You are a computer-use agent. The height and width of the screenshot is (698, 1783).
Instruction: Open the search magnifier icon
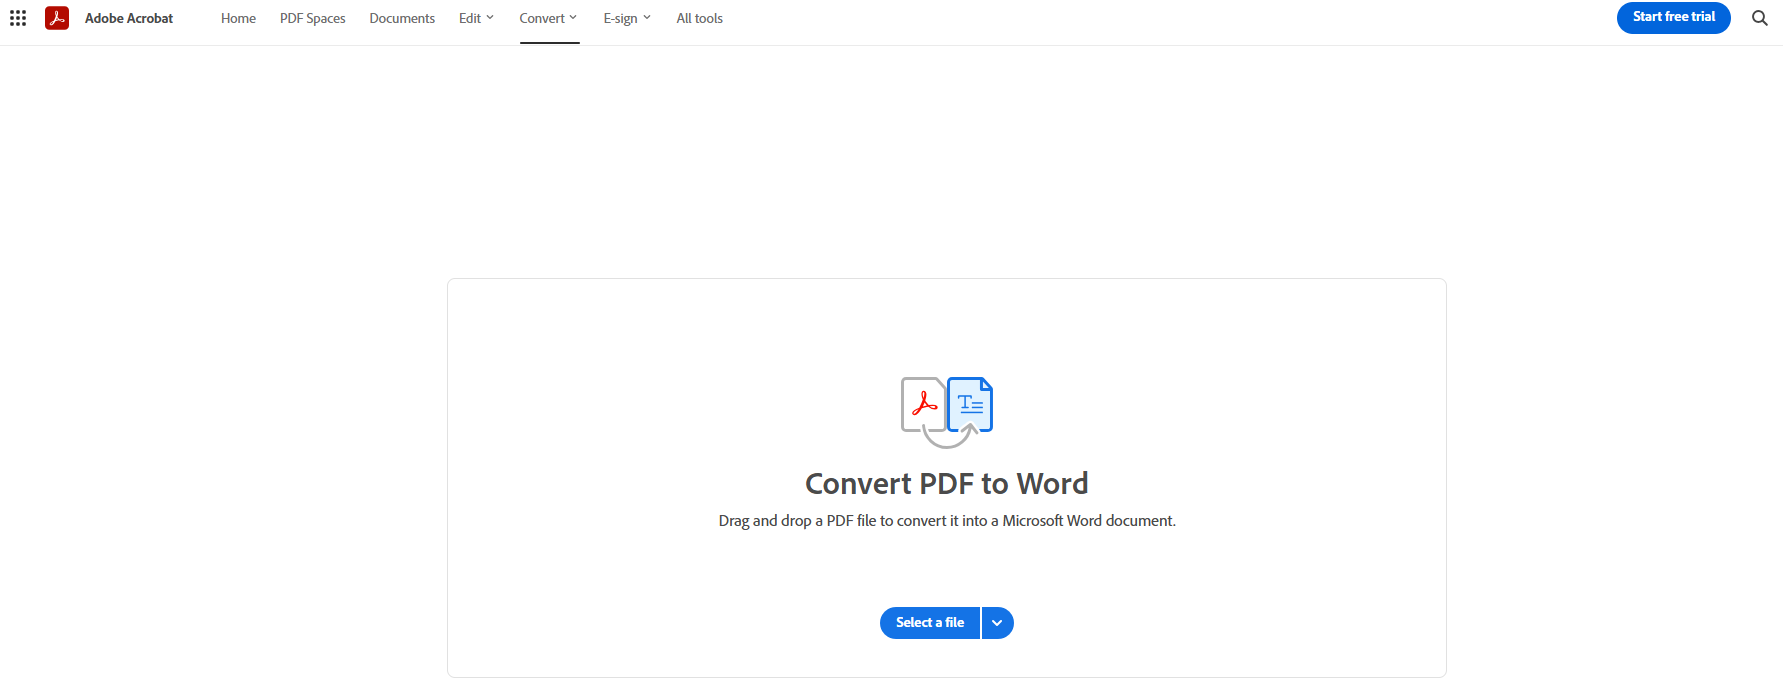1760,18
